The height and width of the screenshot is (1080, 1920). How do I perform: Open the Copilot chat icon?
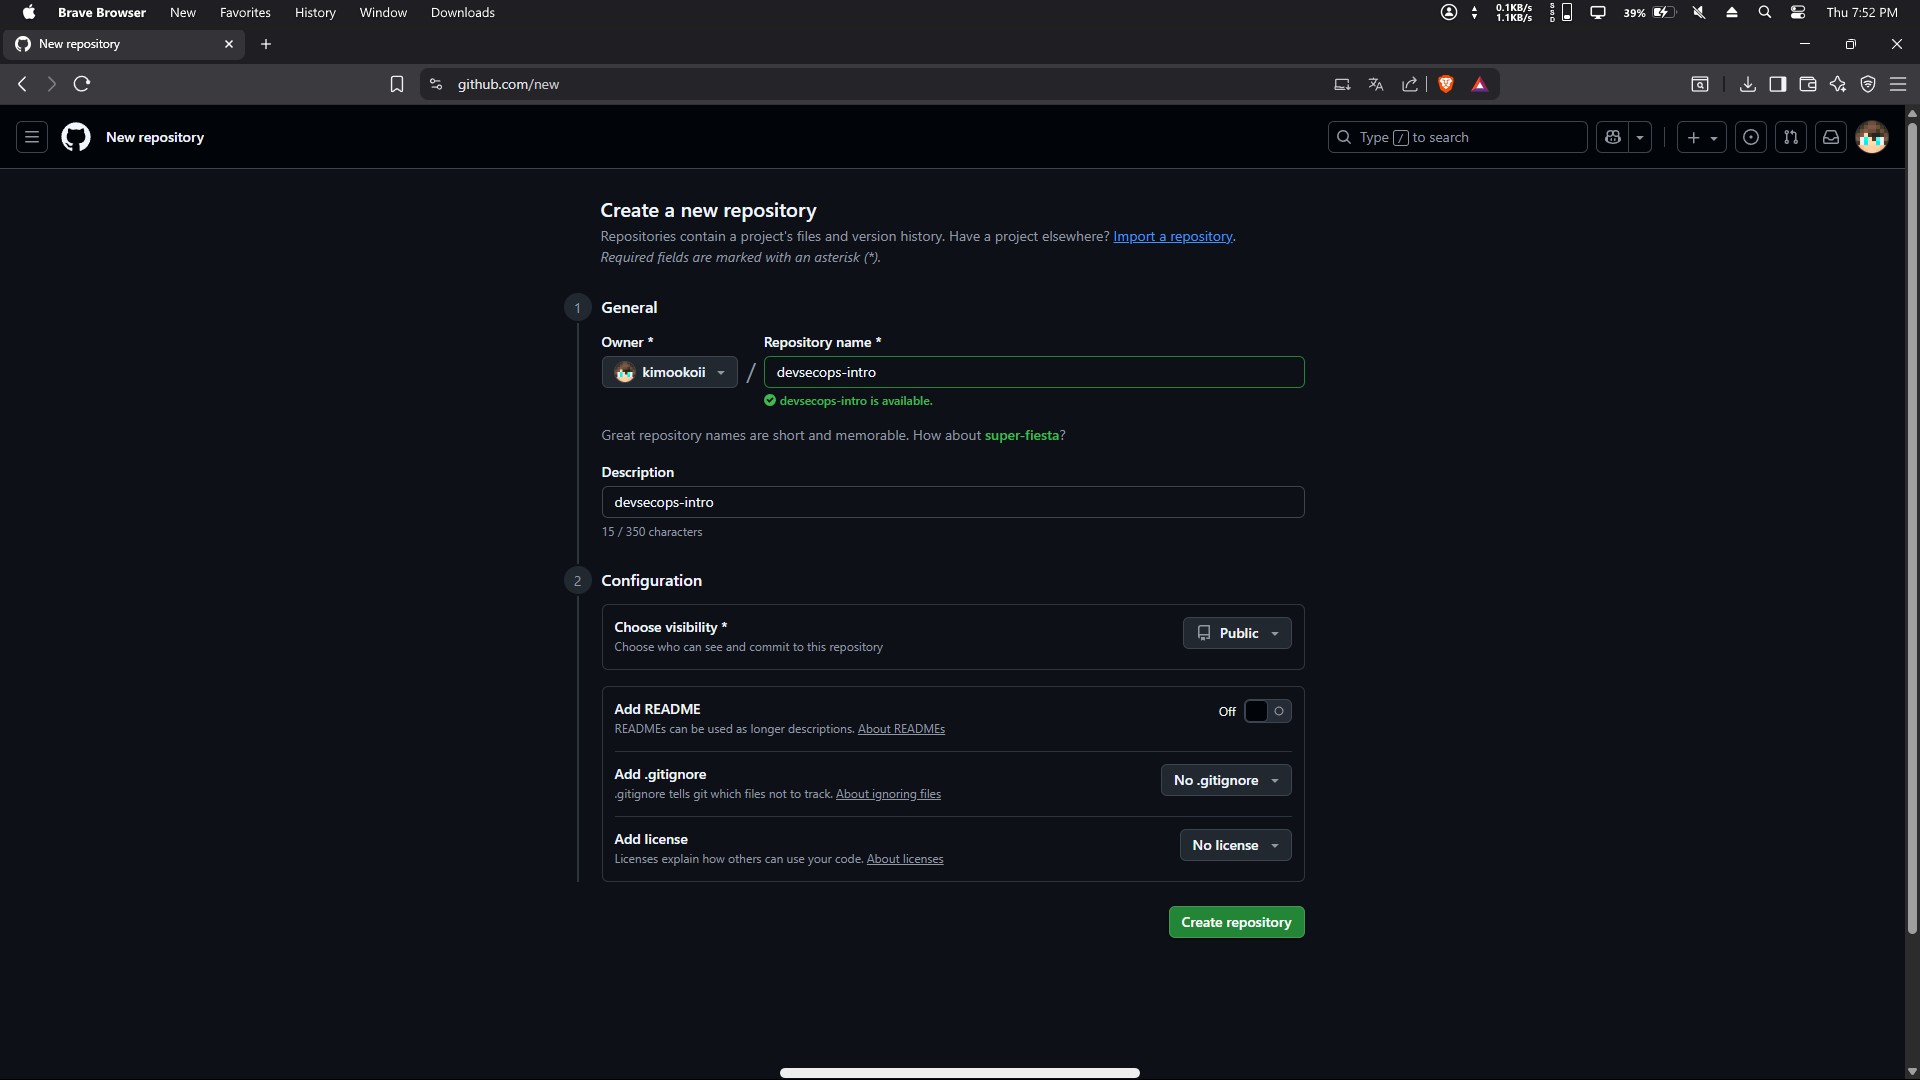[x=1613, y=137]
